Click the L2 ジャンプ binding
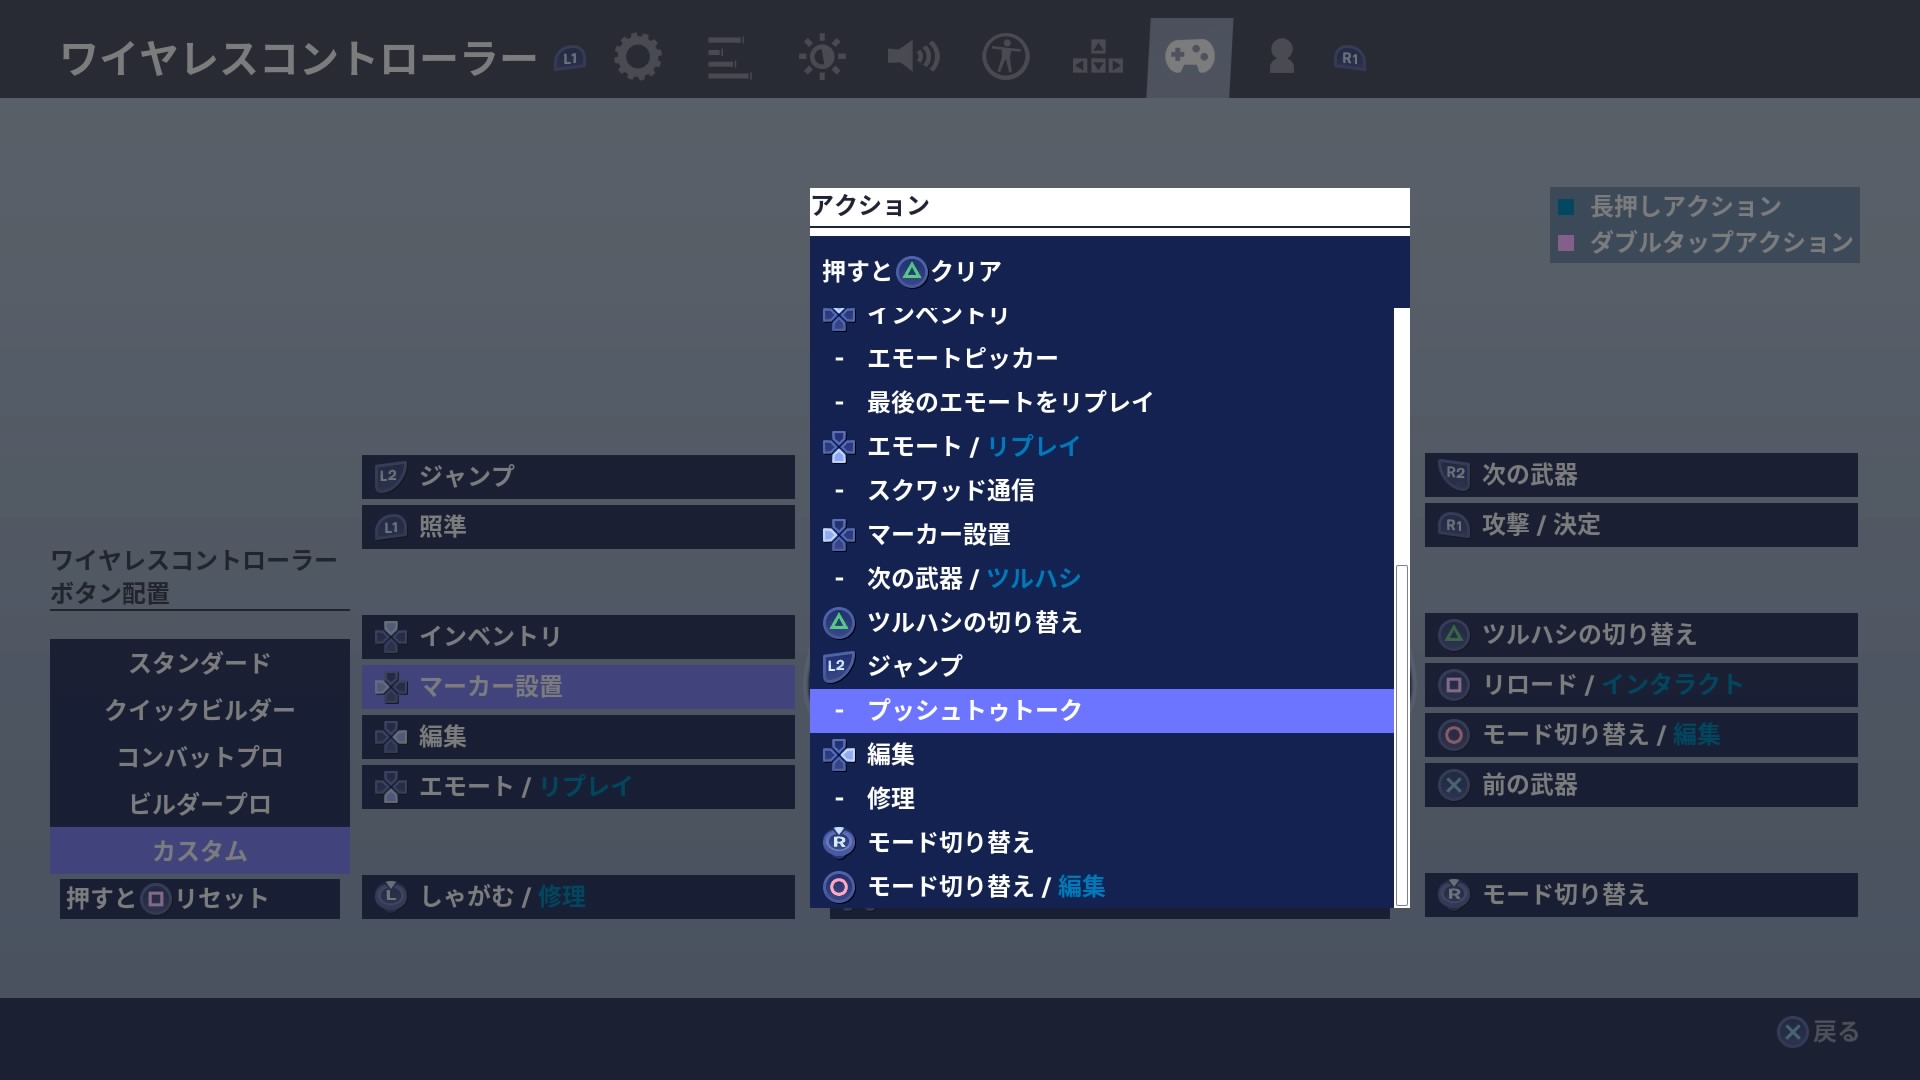This screenshot has height=1080, width=1920. click(578, 476)
